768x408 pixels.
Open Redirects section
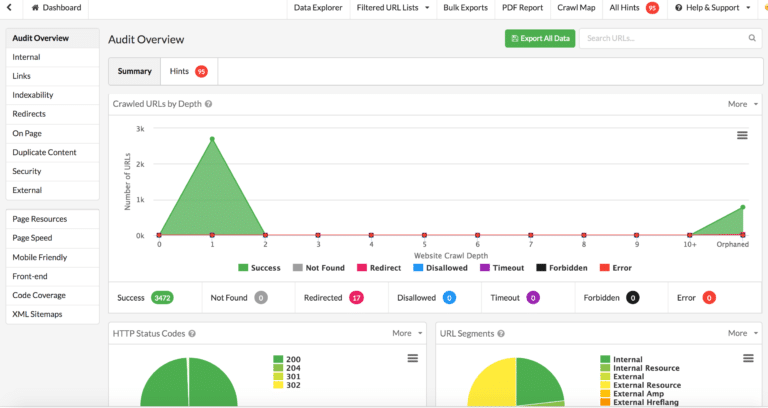pyautogui.click(x=52, y=114)
